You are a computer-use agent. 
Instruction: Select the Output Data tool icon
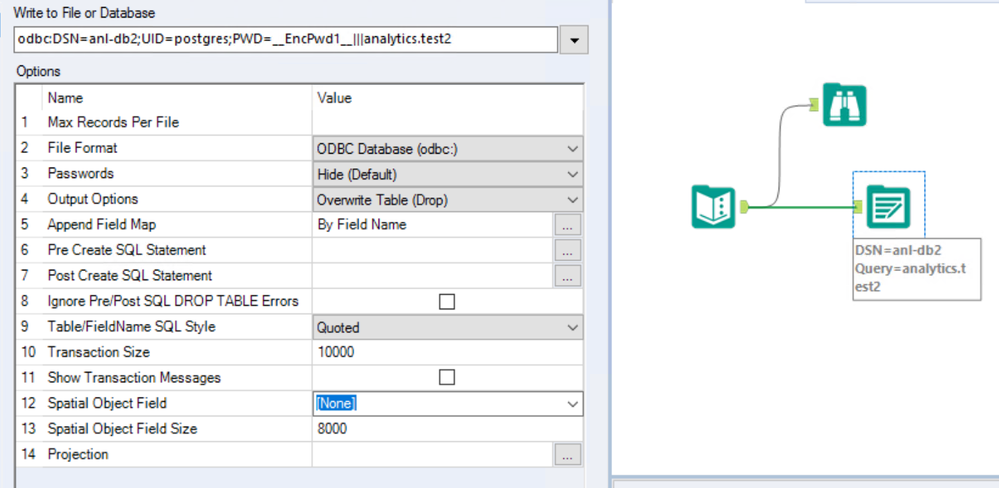pyautogui.click(x=888, y=207)
